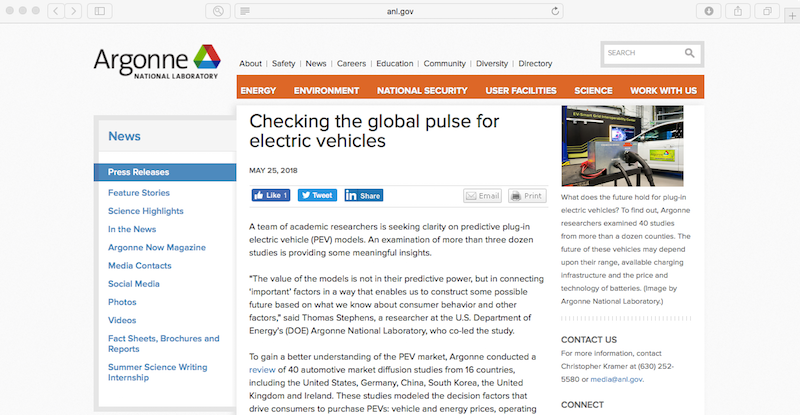Print the article
Screen dimensions: 800x415
pos(527,196)
